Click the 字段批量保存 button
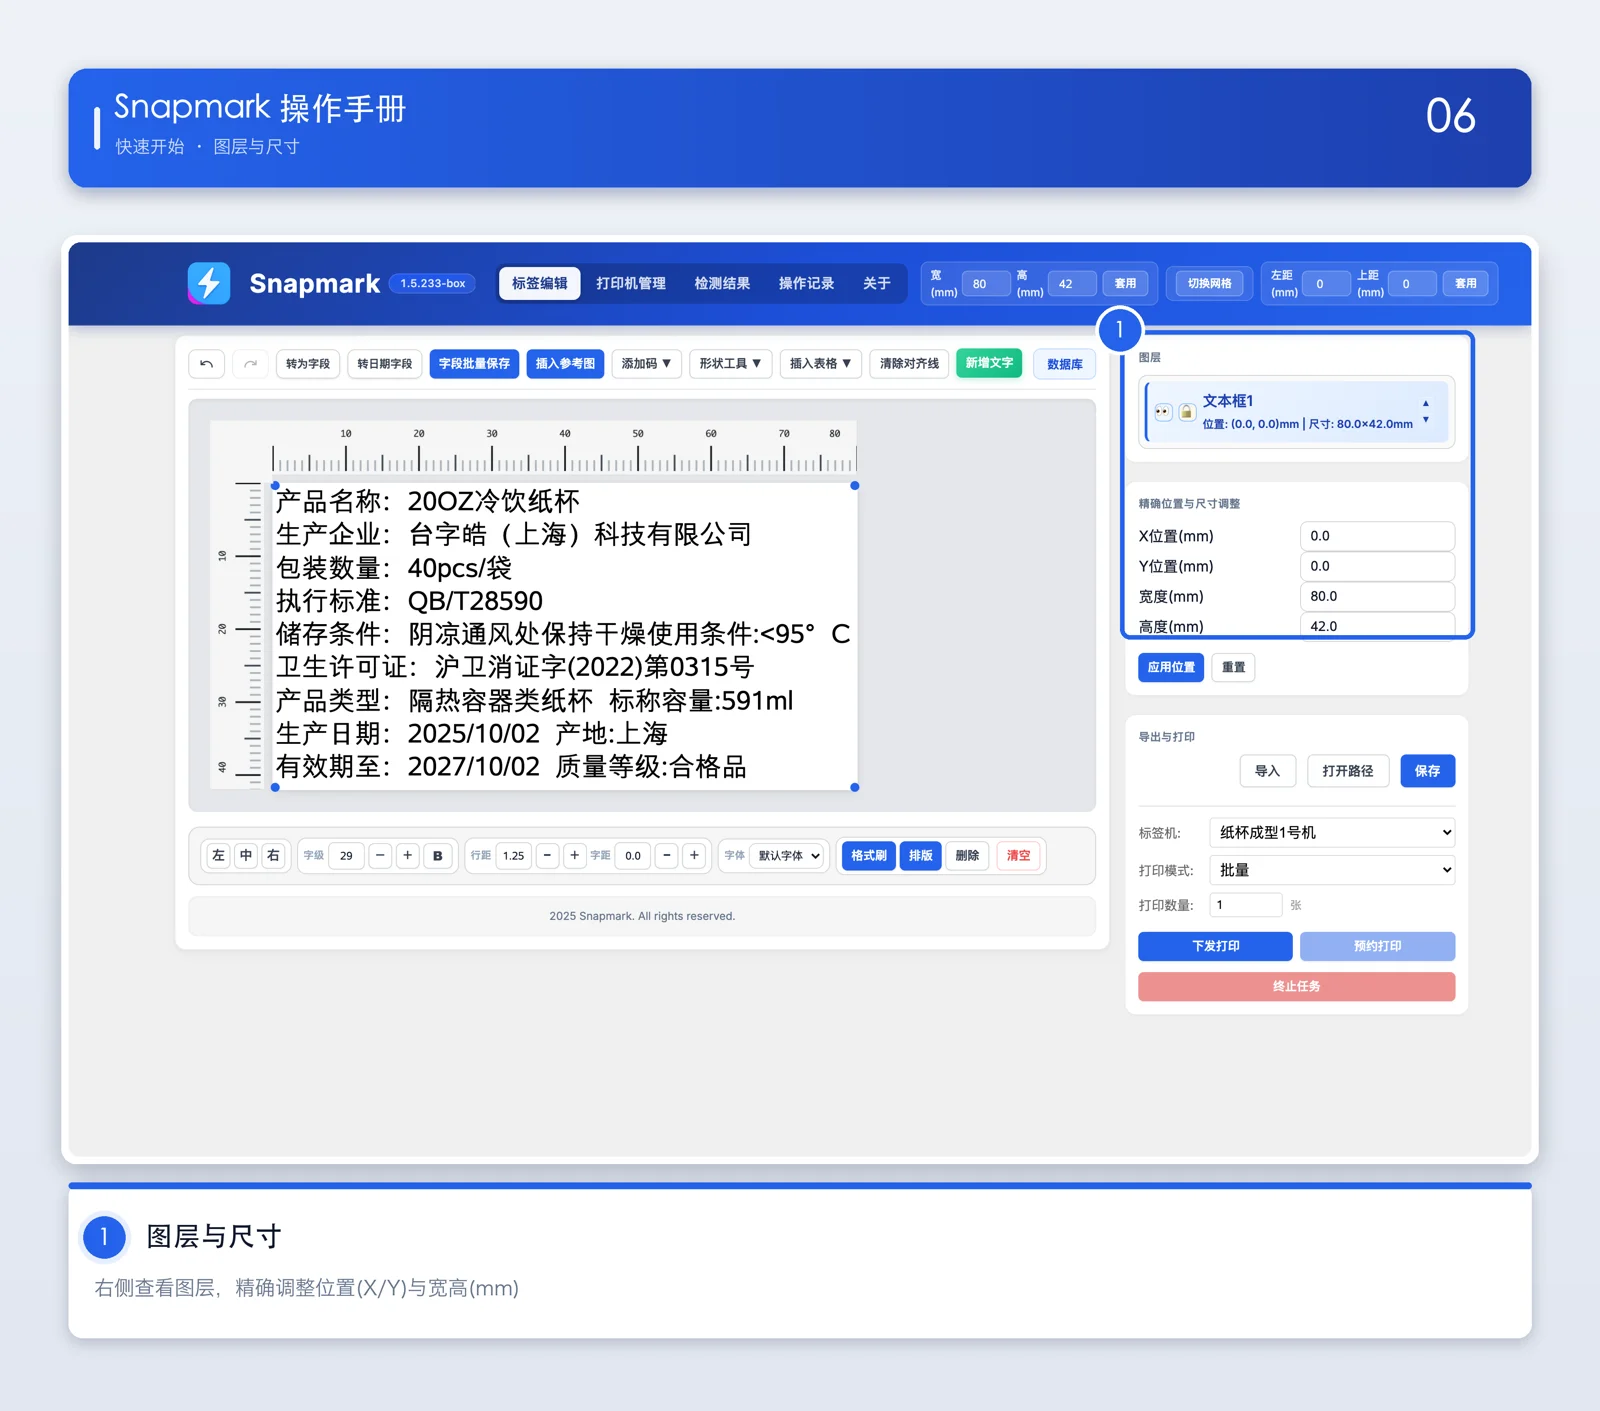 click(x=474, y=364)
